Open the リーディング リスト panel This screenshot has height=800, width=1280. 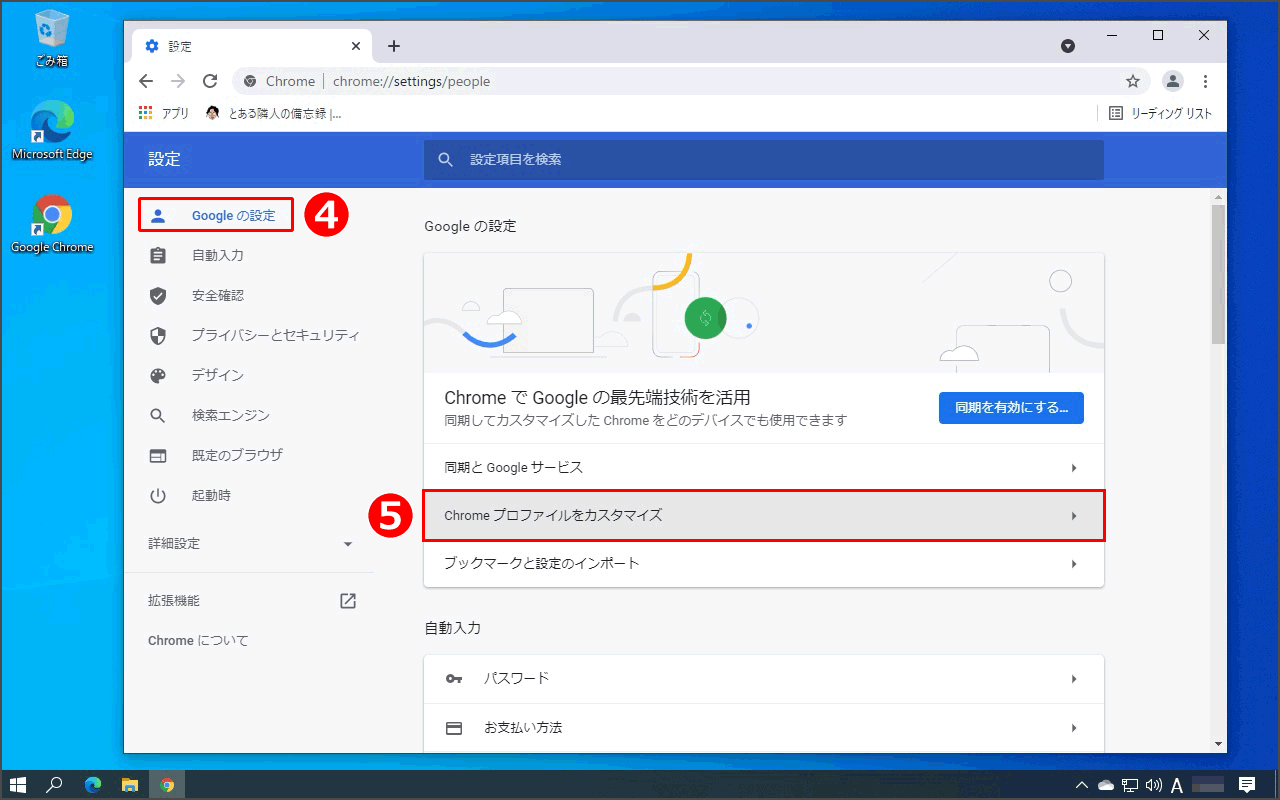point(1161,113)
